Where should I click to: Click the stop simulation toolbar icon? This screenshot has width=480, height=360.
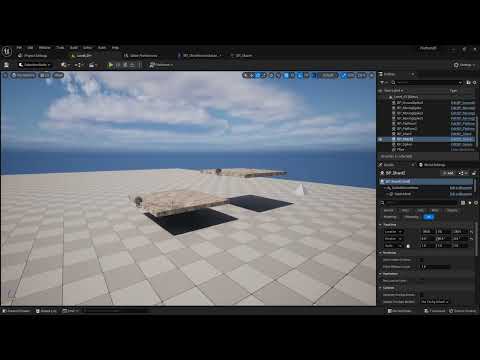(x=125, y=65)
